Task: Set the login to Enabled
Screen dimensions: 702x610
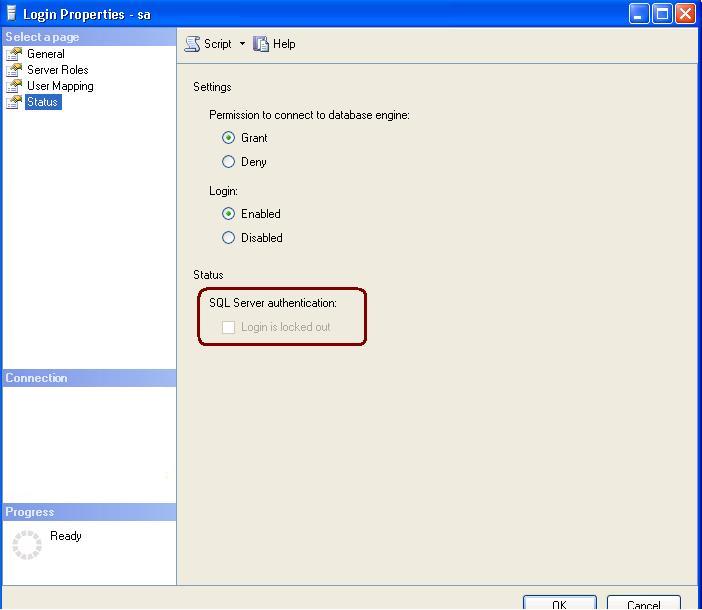Action: [228, 214]
